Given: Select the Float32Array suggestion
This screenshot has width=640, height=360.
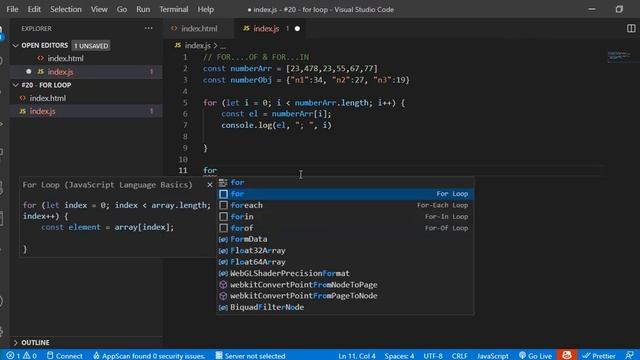Looking at the screenshot, I should click(345, 251).
